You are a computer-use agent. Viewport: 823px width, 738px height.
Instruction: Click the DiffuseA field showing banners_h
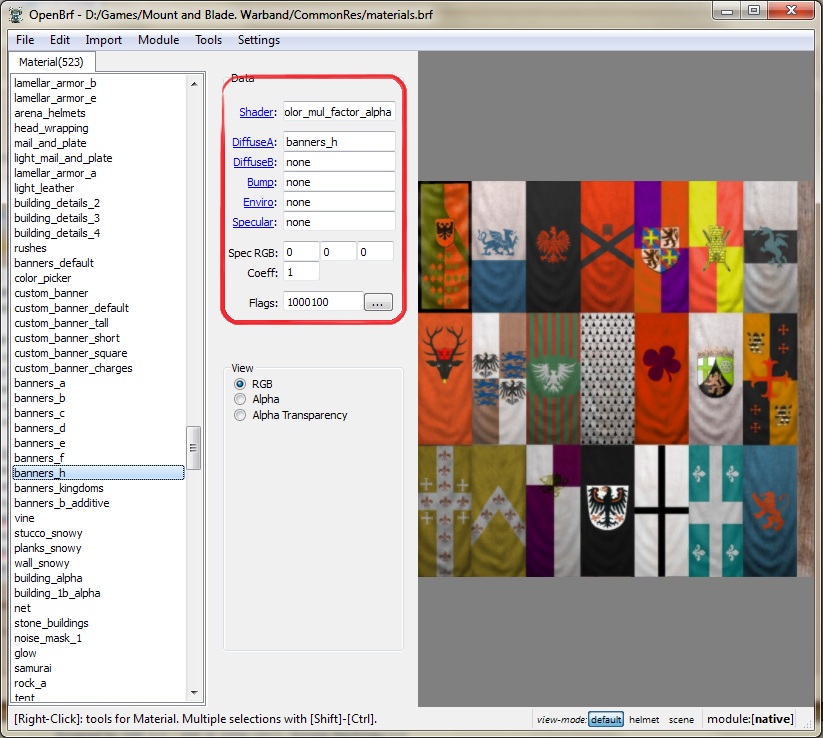[x=339, y=142]
